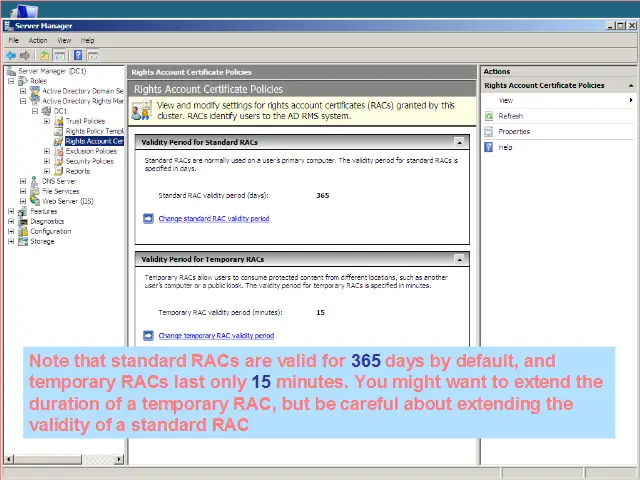Open the File menu
The image size is (640, 480).
(x=13, y=40)
